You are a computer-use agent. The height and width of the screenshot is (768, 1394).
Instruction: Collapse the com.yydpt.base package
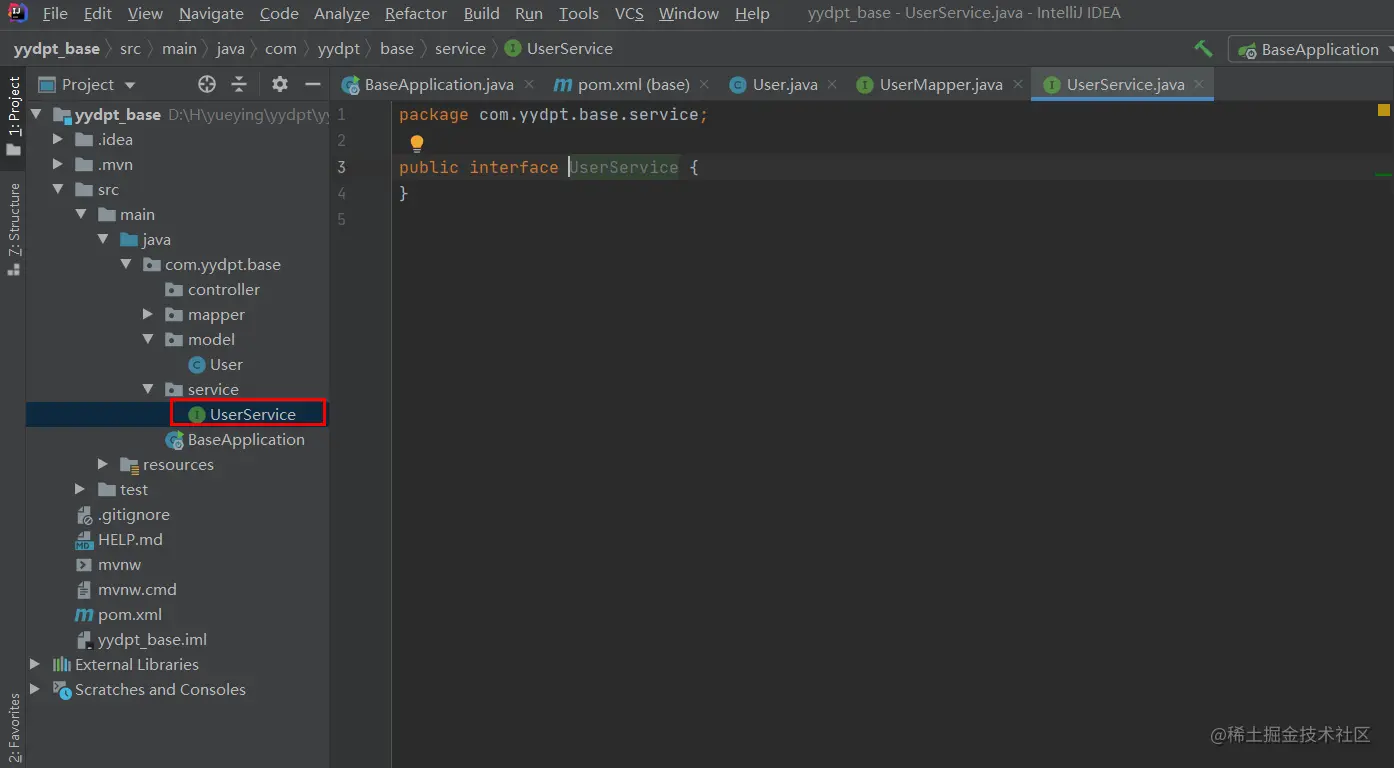(126, 264)
